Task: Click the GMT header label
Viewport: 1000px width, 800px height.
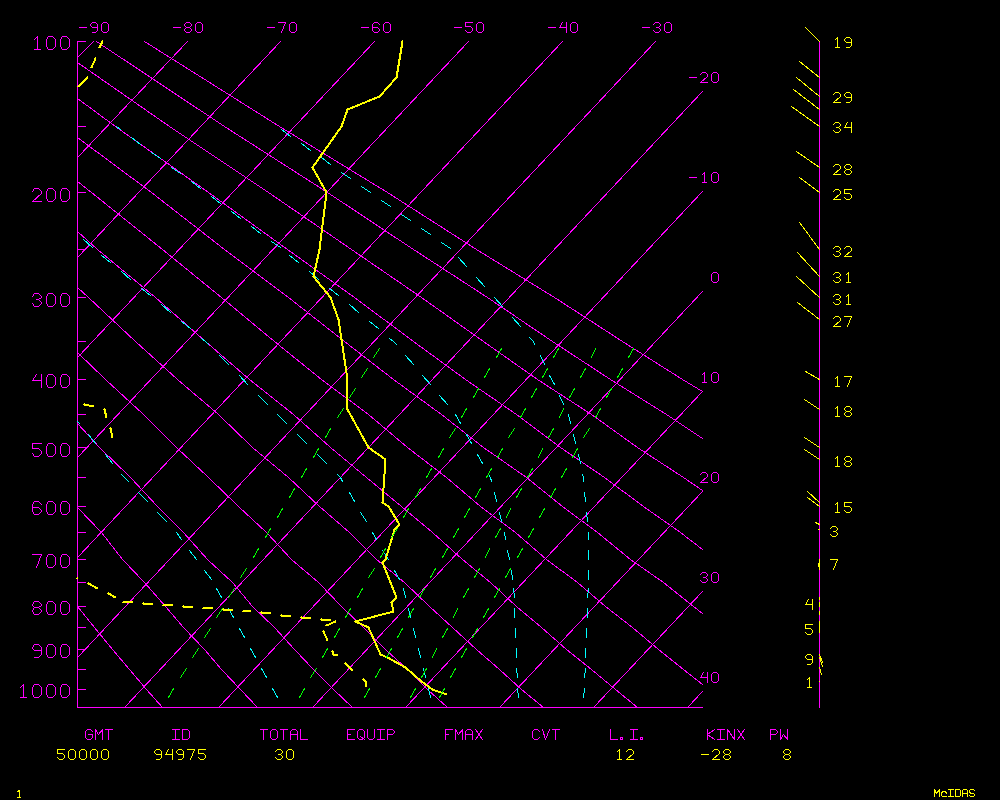Action: click(98, 735)
